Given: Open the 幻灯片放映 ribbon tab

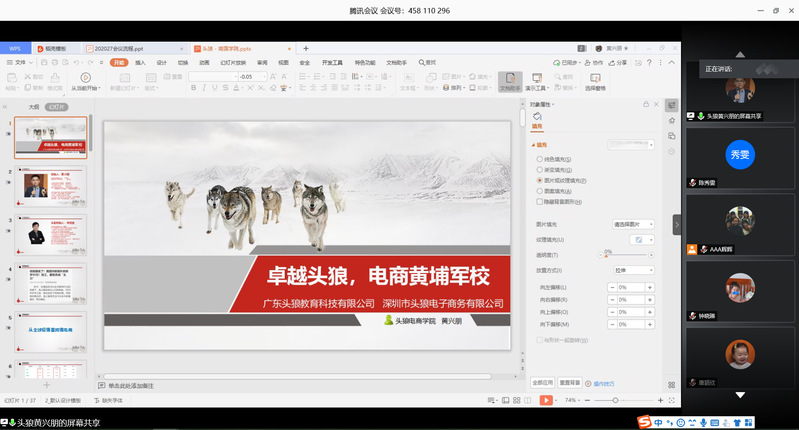Looking at the screenshot, I should pyautogui.click(x=233, y=63).
